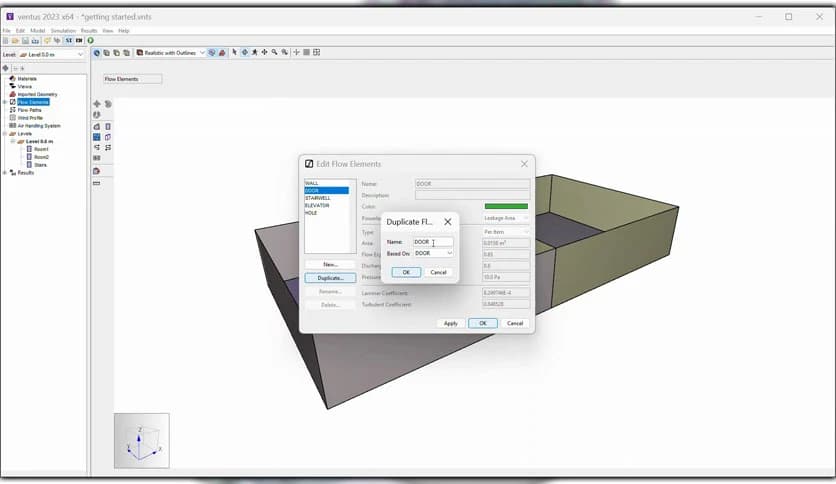Open the Based On dropdown
This screenshot has width=836, height=484.
coord(434,254)
